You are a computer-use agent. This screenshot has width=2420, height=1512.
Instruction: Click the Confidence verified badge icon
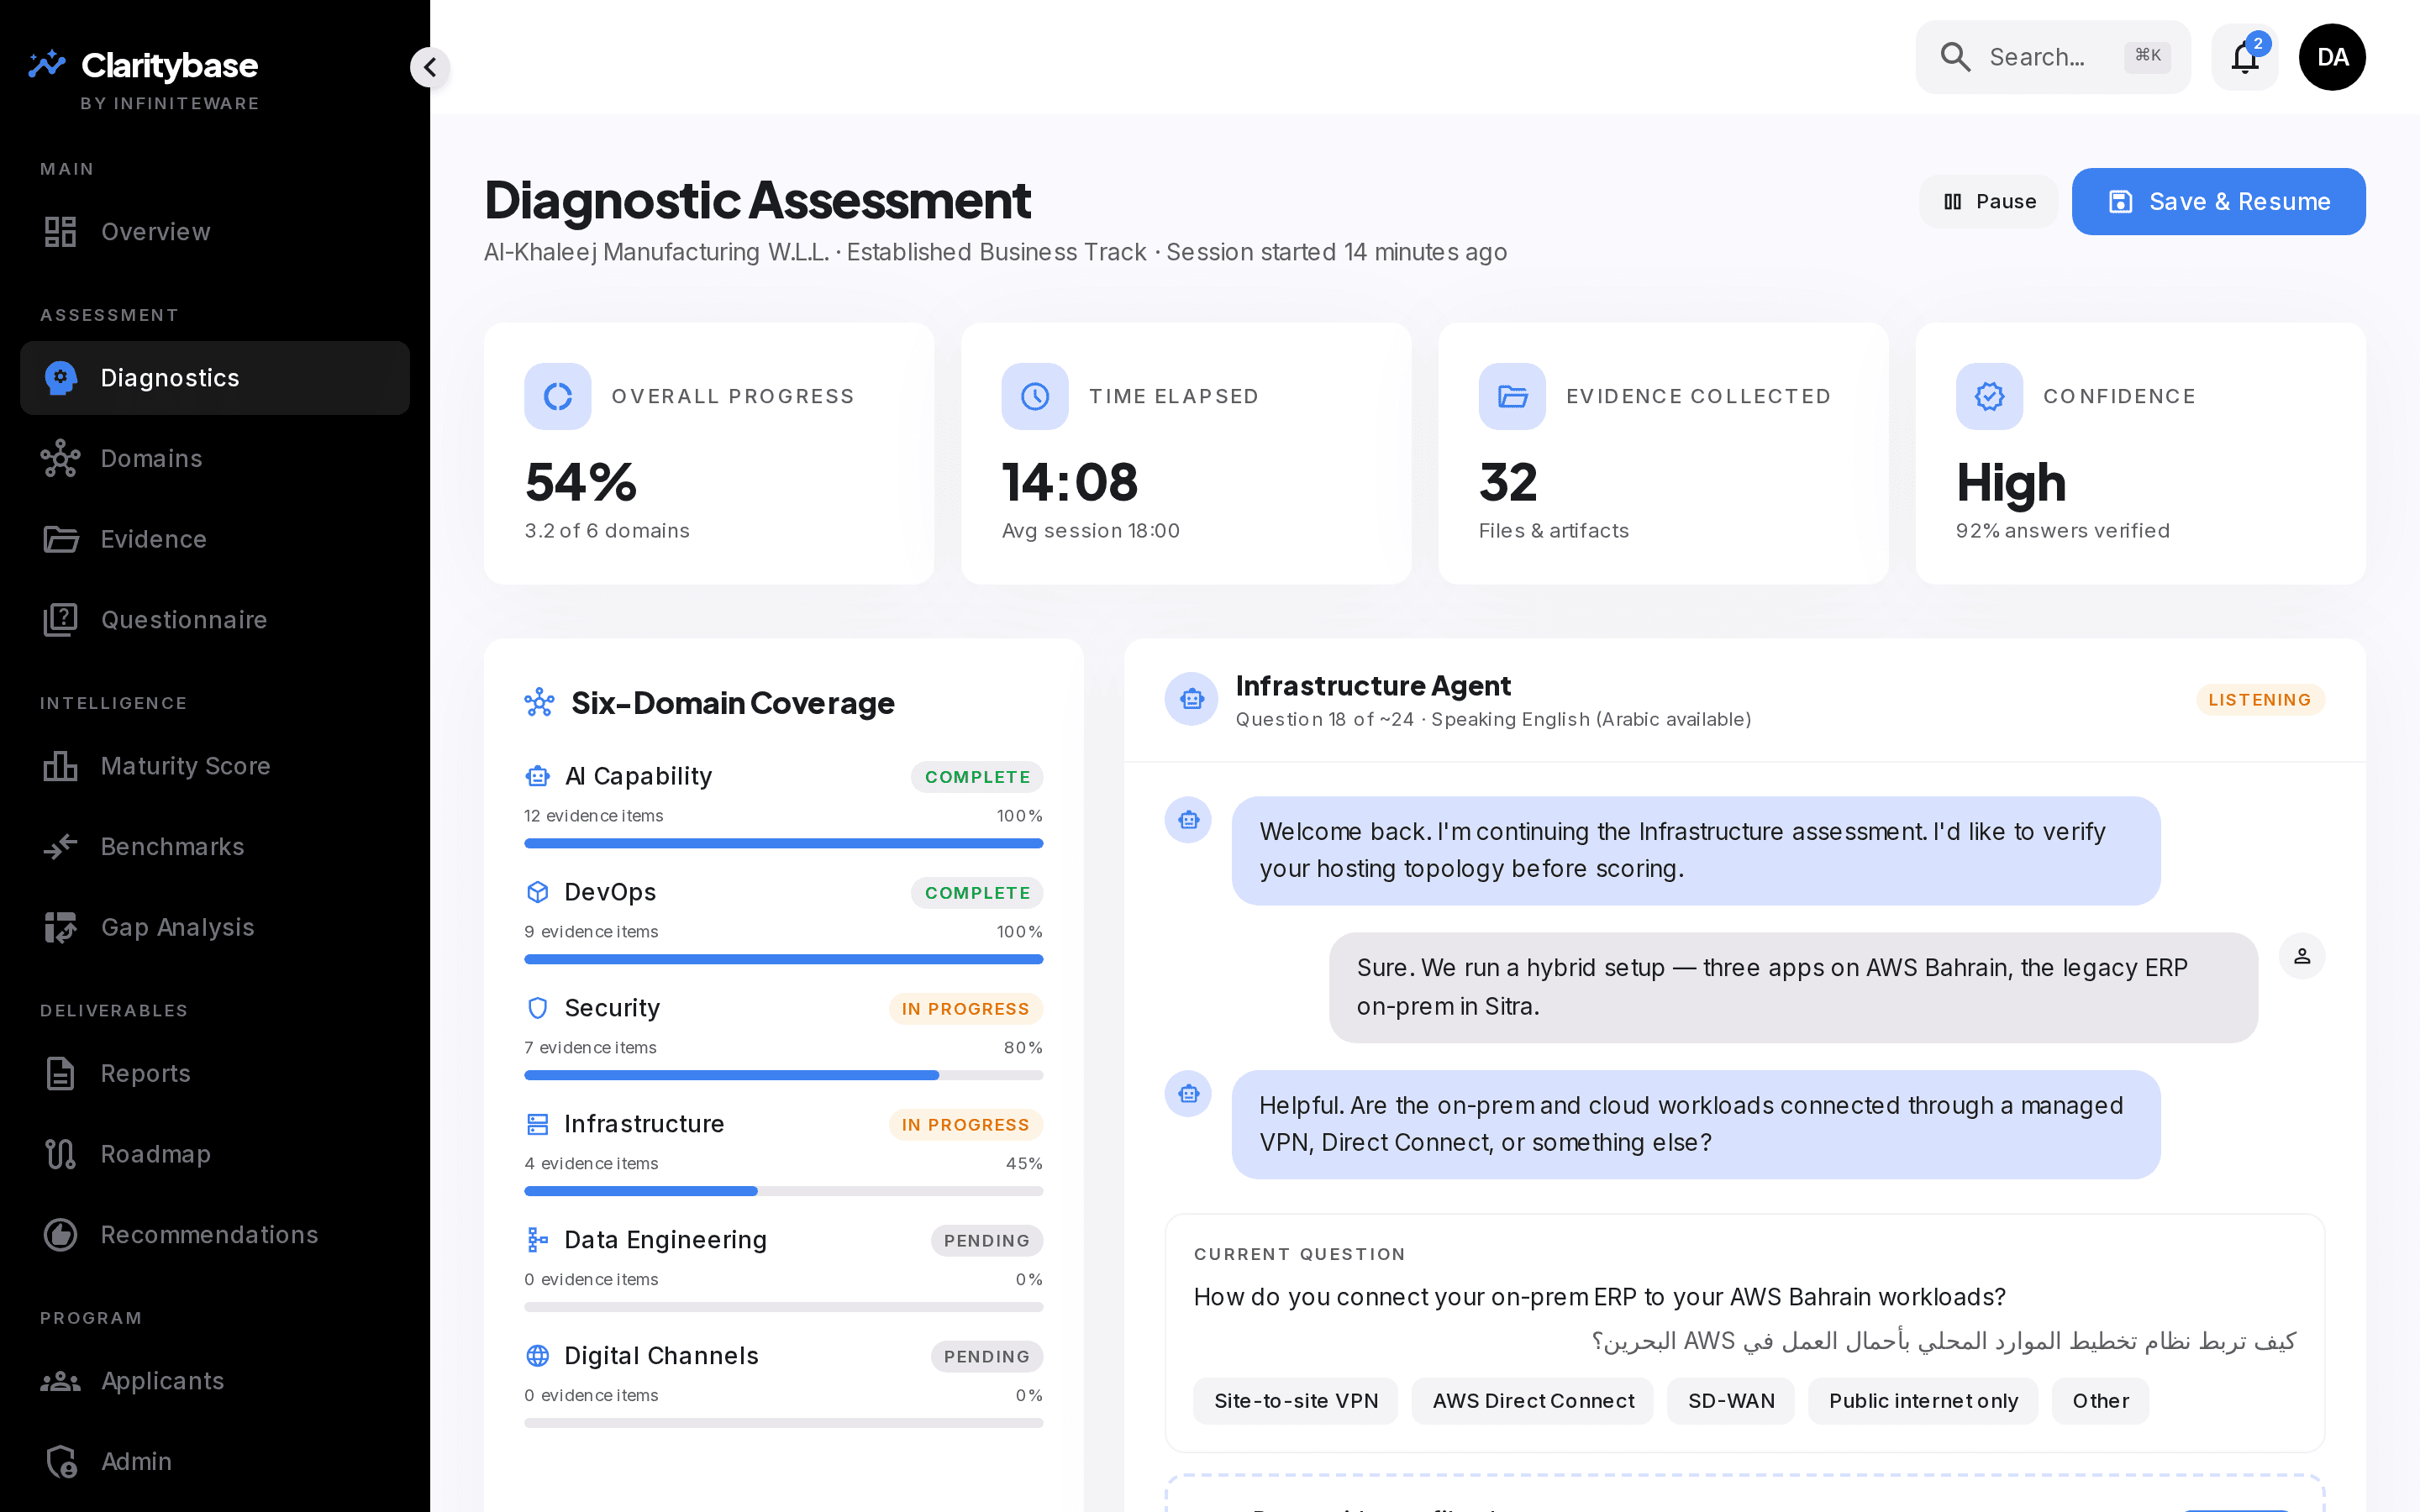1989,396
